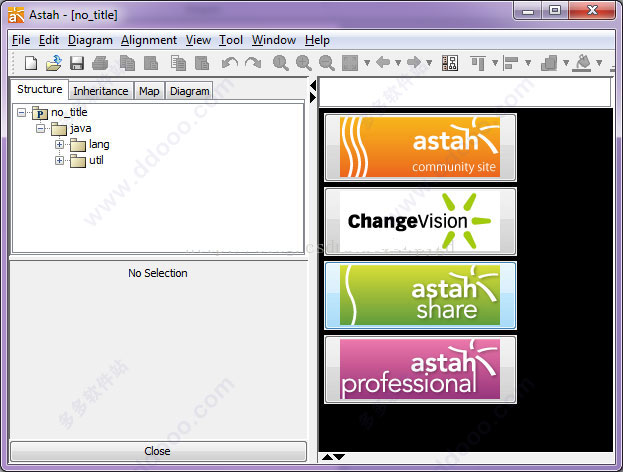Image resolution: width=623 pixels, height=472 pixels.
Task: Open the Edit menu
Action: (49, 40)
